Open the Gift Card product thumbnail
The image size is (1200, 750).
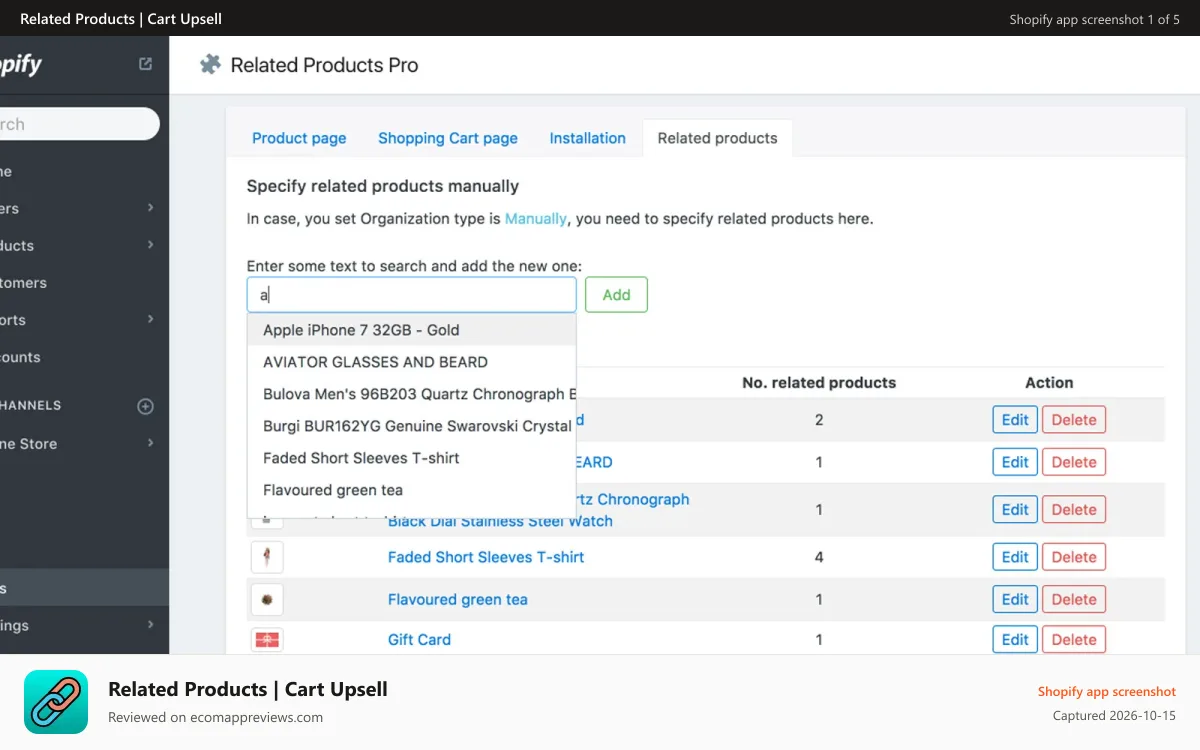(x=267, y=639)
